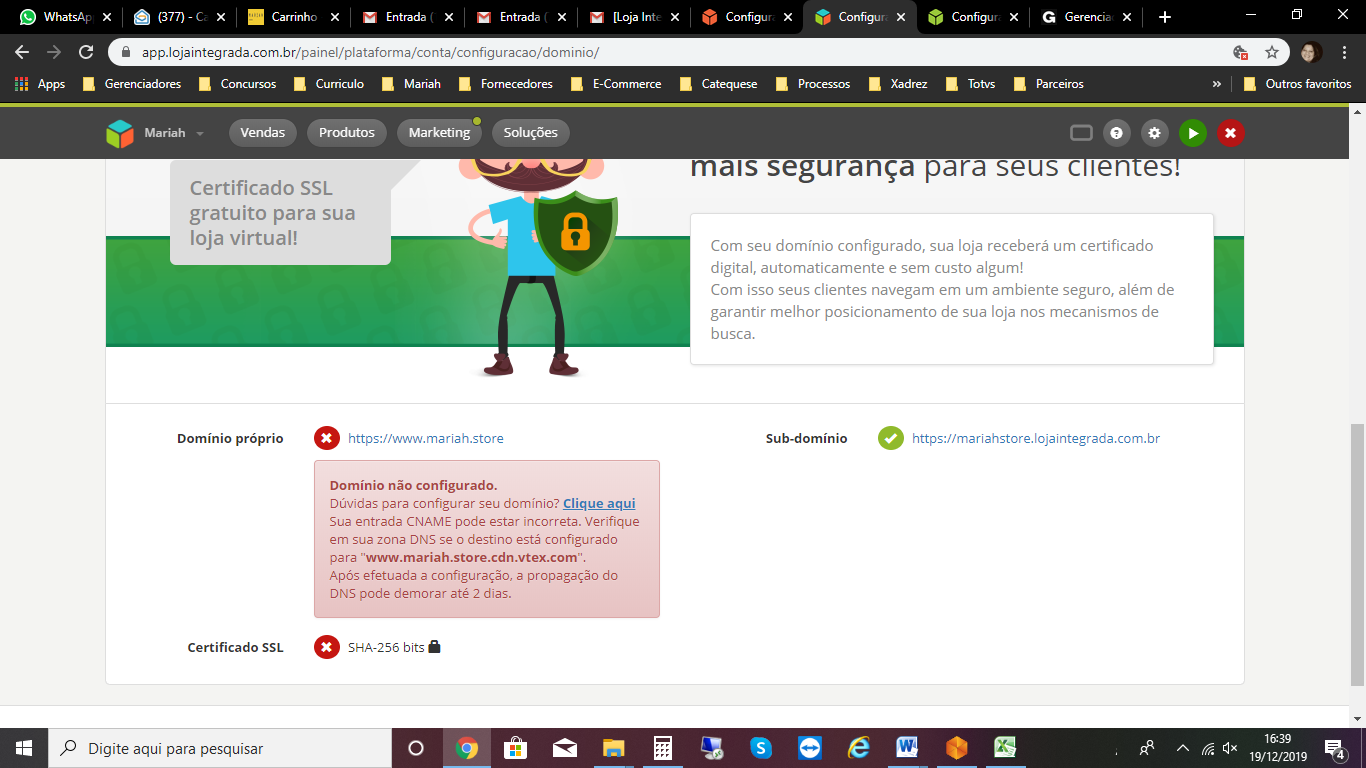Click red X status icon beside mariah.store domain
The height and width of the screenshot is (768, 1366).
tap(327, 438)
